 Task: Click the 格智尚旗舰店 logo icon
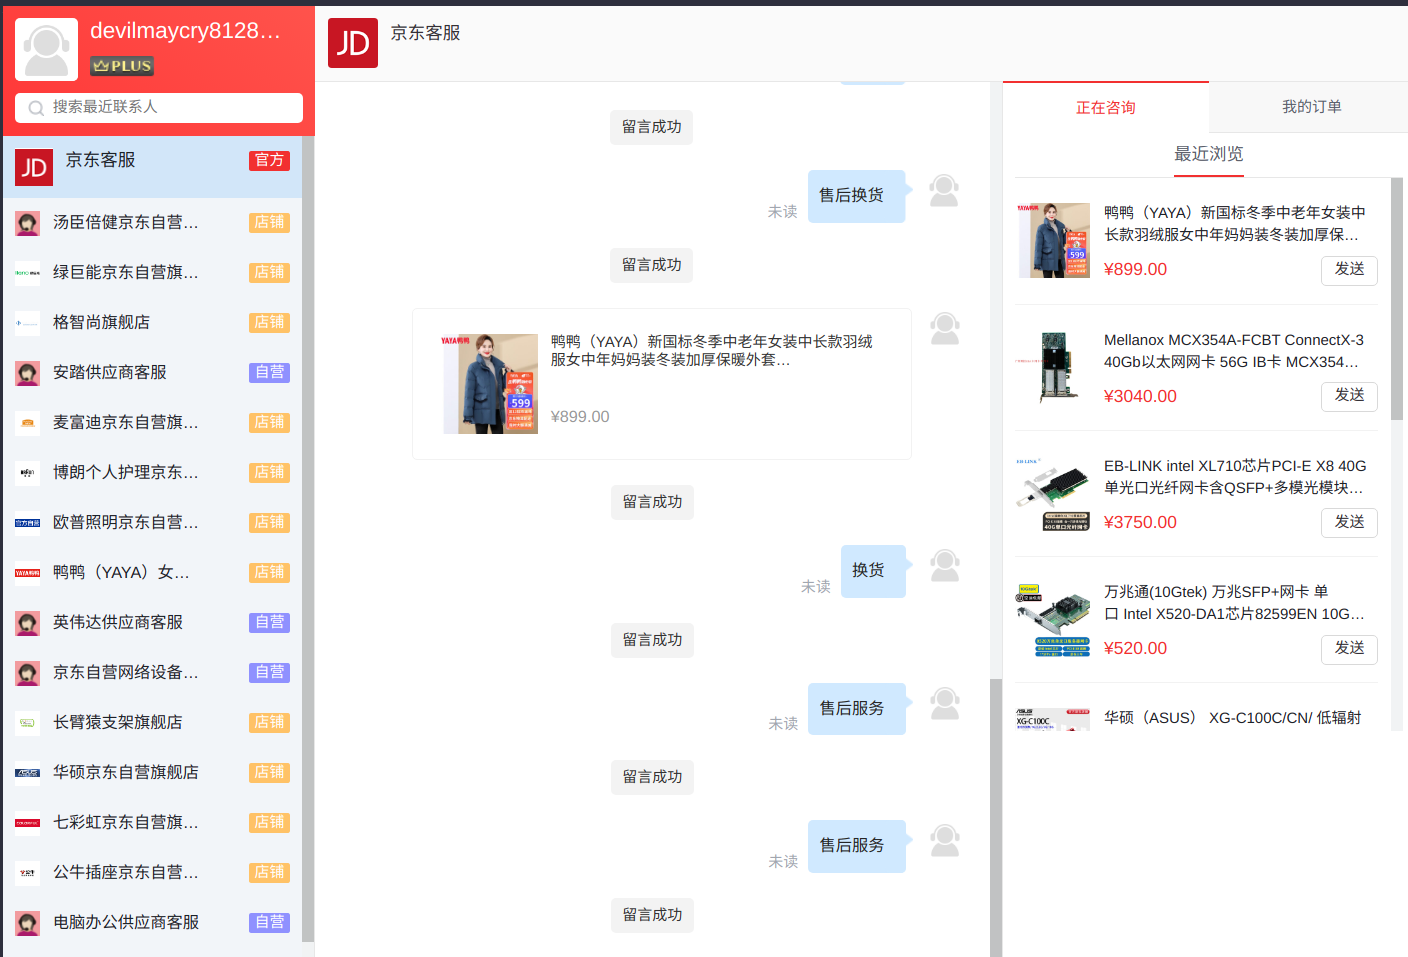pyautogui.click(x=28, y=323)
